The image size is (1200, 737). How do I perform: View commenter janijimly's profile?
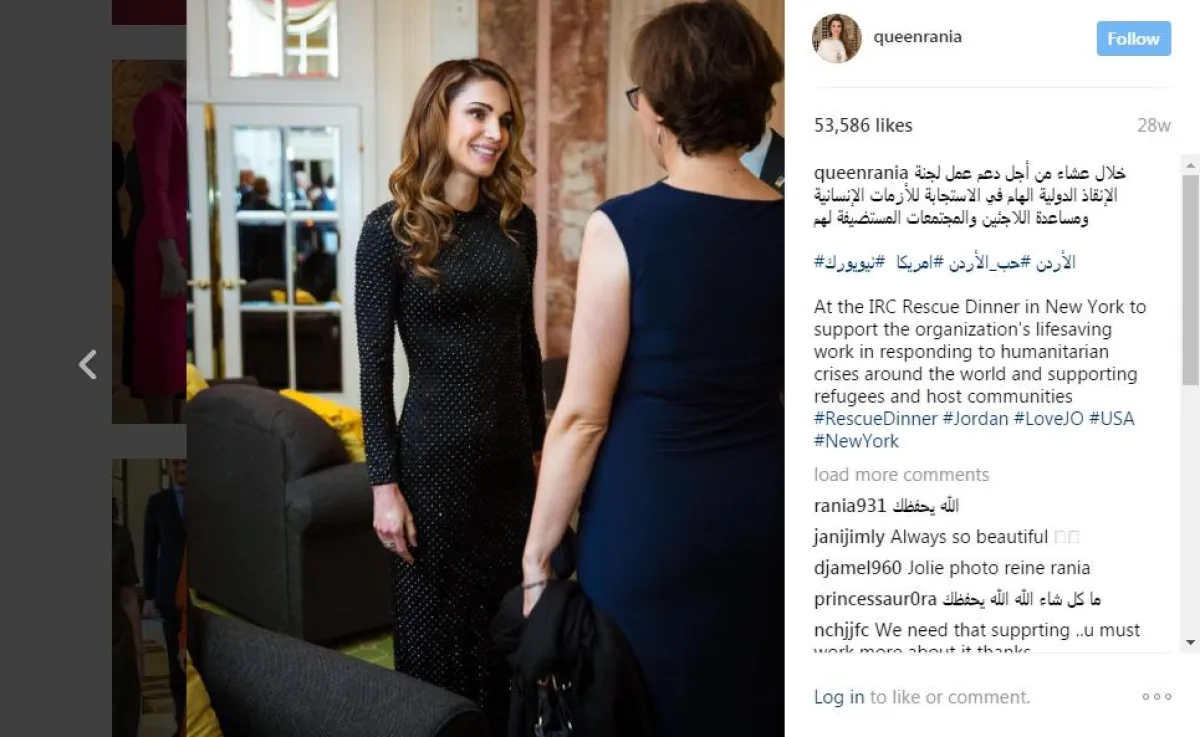(x=849, y=537)
